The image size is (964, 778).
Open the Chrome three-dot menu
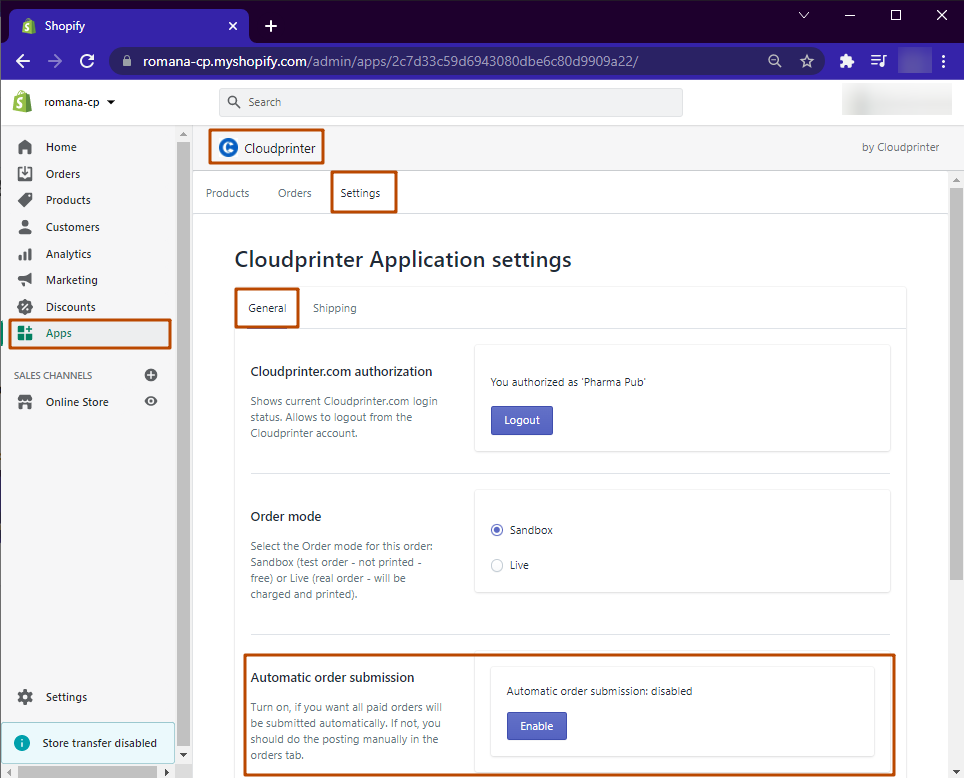(x=943, y=61)
